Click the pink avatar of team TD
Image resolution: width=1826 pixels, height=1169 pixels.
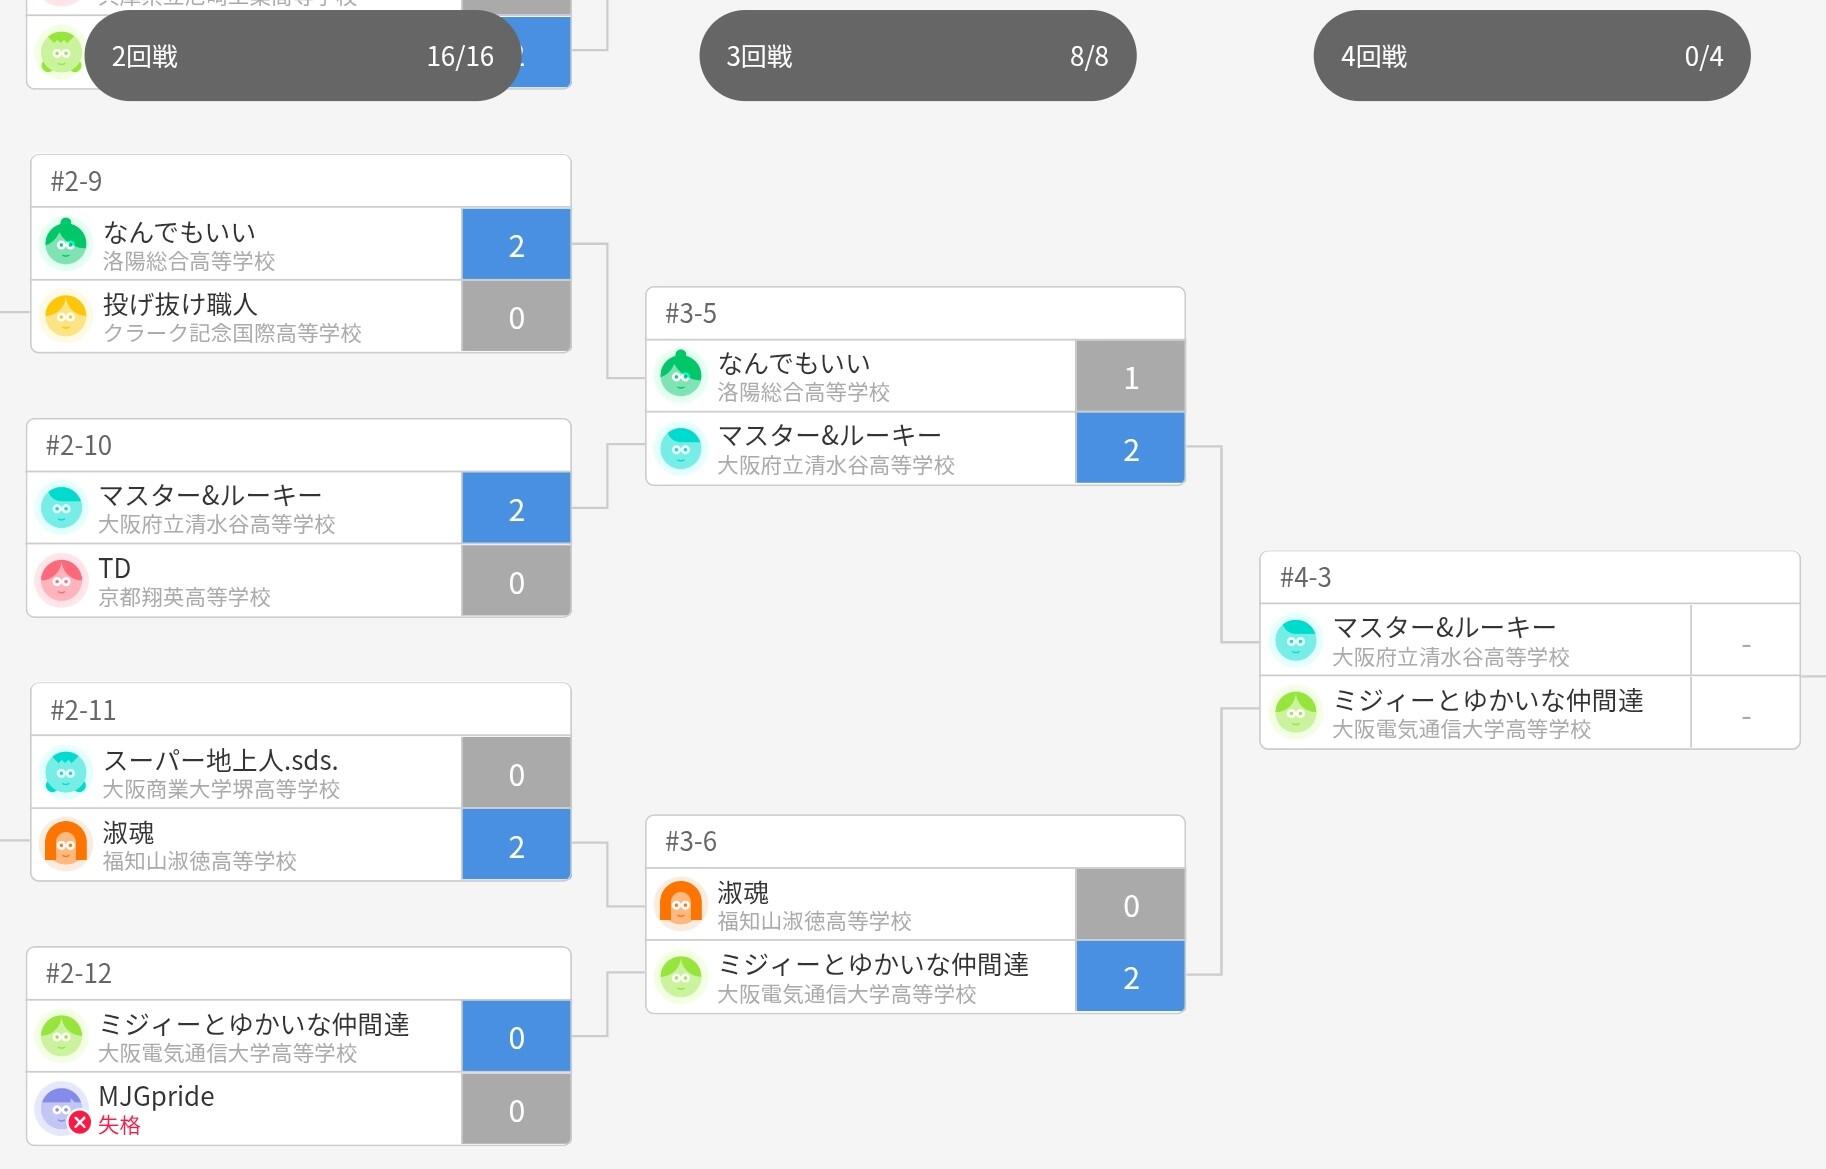(61, 581)
